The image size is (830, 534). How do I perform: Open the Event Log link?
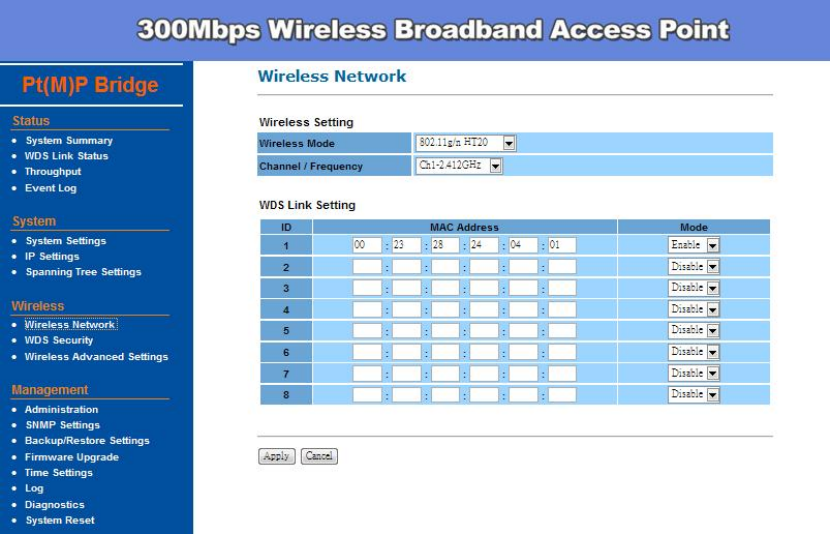(x=51, y=188)
